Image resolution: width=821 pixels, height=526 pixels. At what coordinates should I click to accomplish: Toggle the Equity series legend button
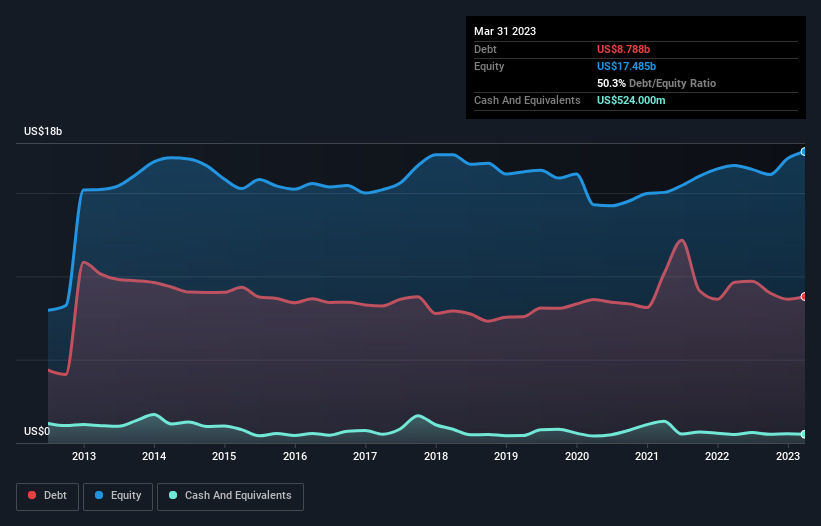pos(118,496)
